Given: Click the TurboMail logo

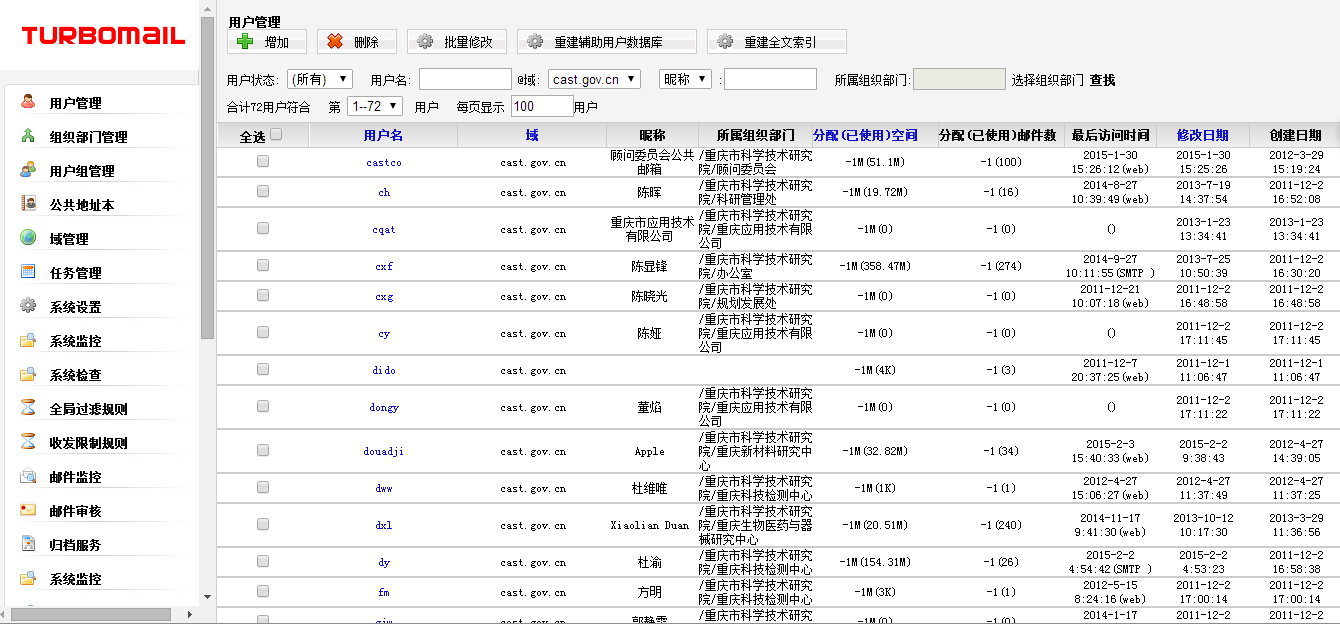Looking at the screenshot, I should 103,36.
